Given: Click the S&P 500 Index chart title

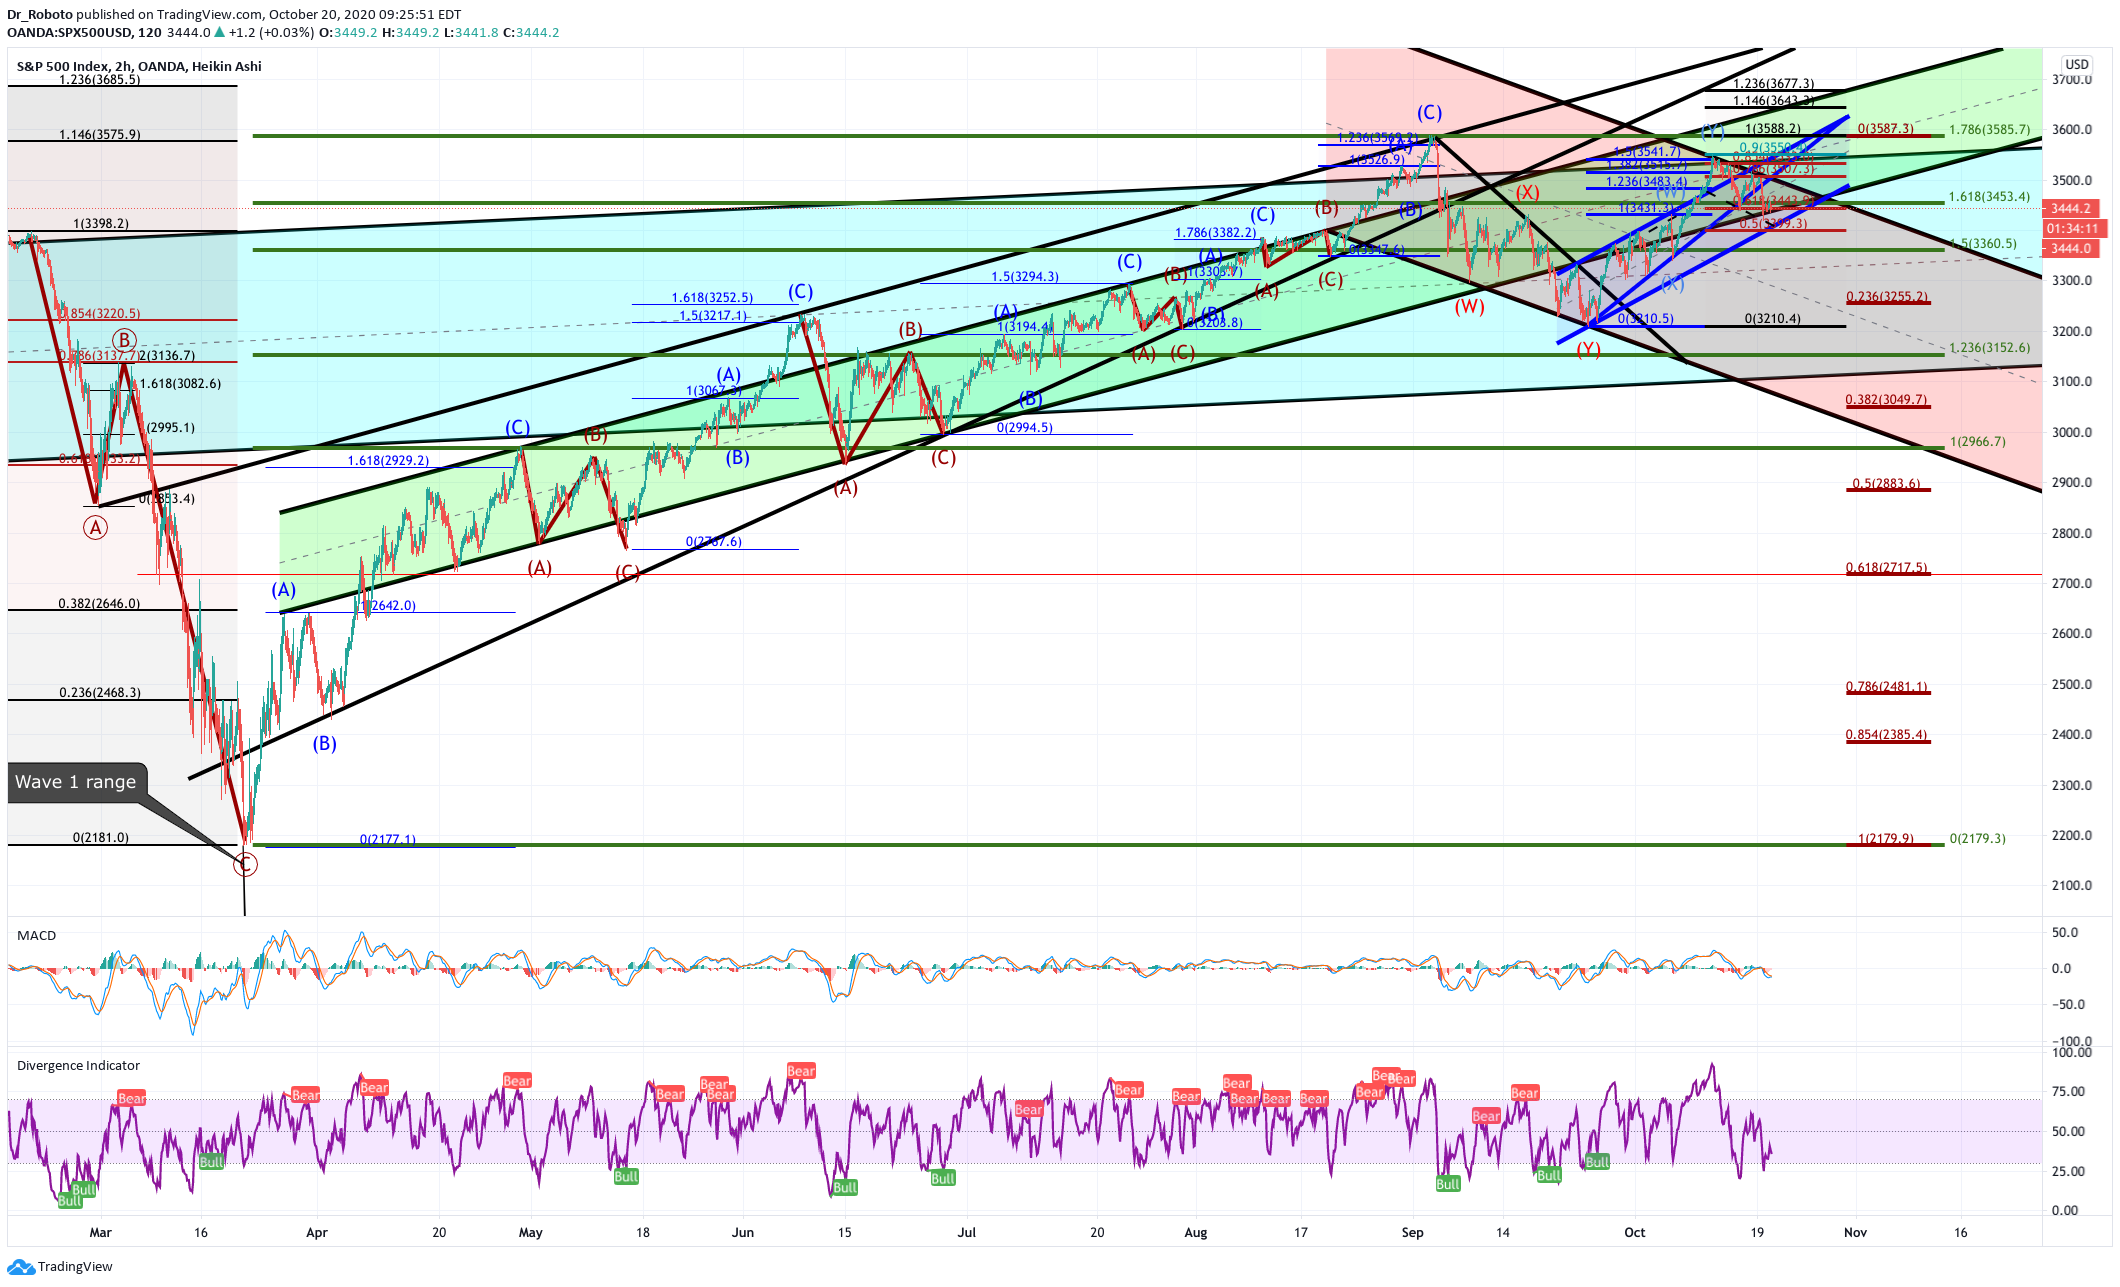Looking at the screenshot, I should pos(139,66).
